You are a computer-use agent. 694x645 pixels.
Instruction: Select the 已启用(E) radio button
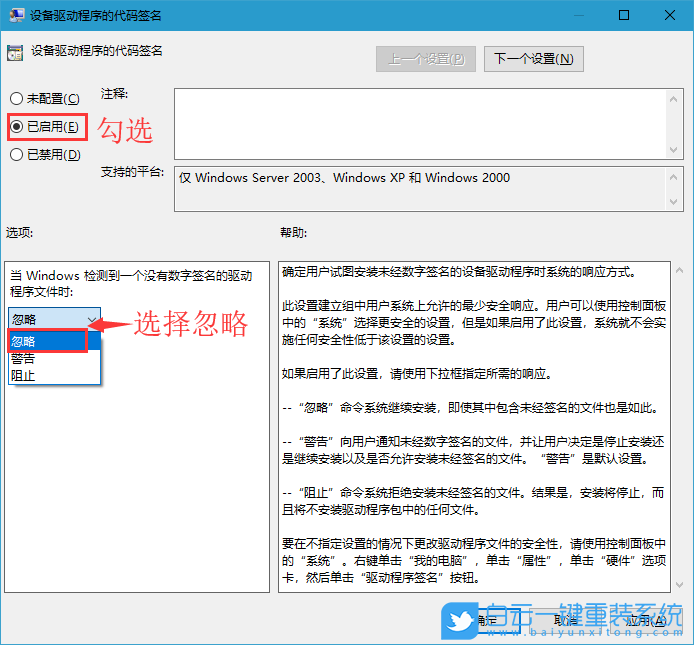point(44,127)
